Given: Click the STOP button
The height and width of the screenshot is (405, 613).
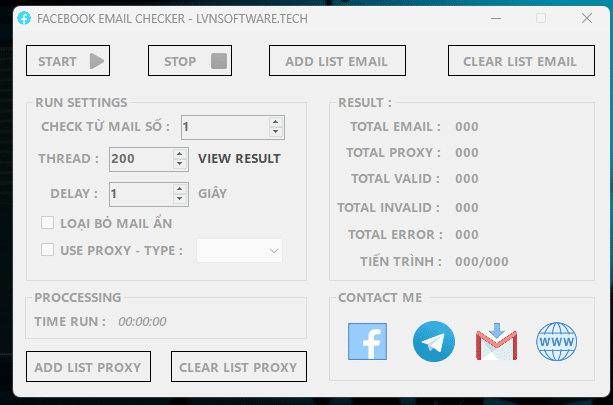Looking at the screenshot, I should point(190,61).
